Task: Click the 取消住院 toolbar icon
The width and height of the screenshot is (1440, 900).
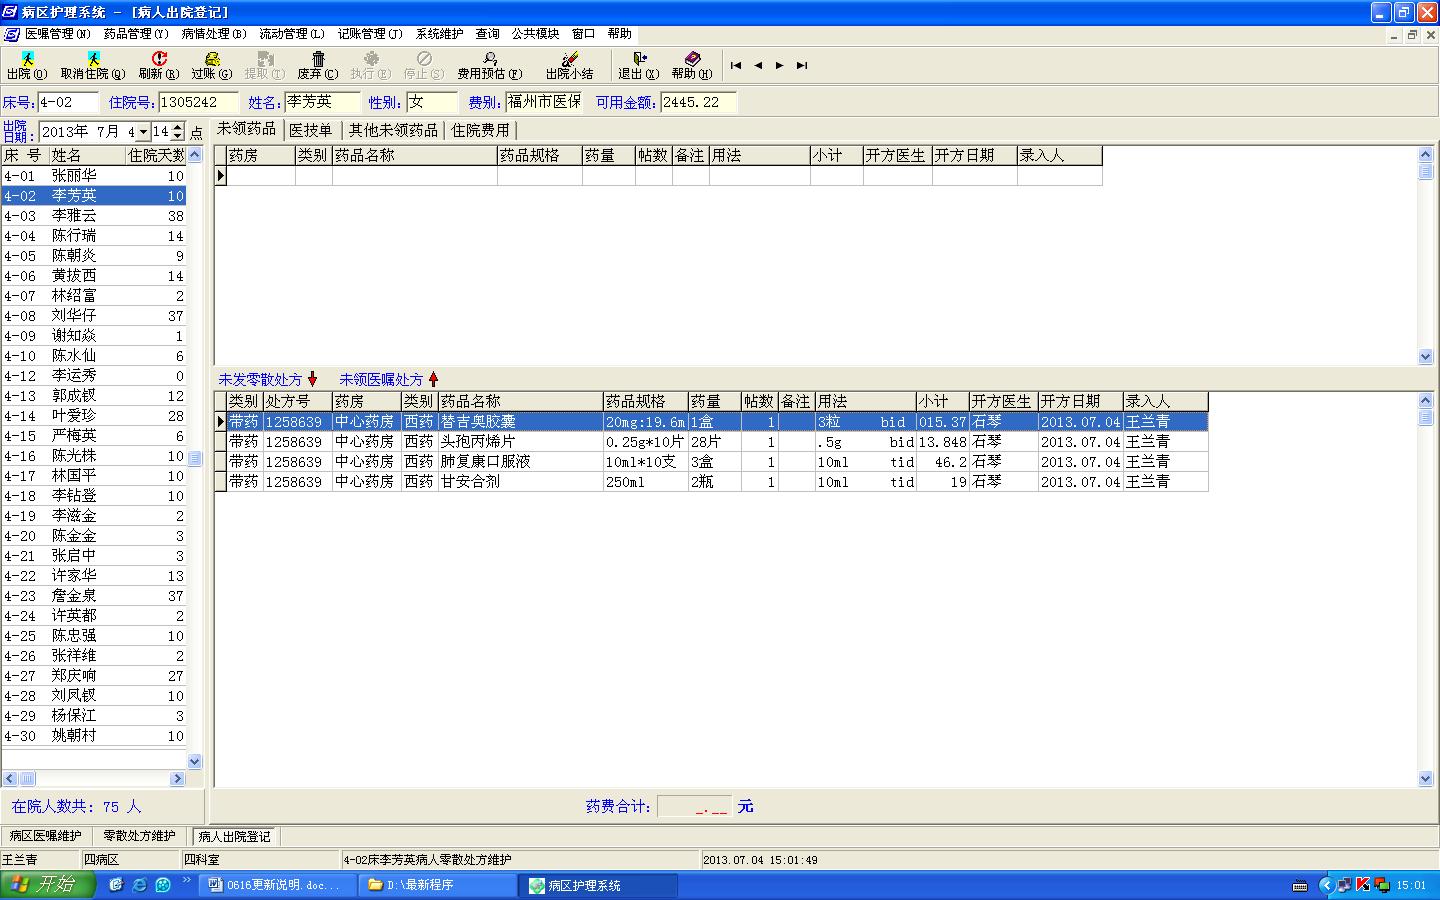Action: (x=93, y=66)
